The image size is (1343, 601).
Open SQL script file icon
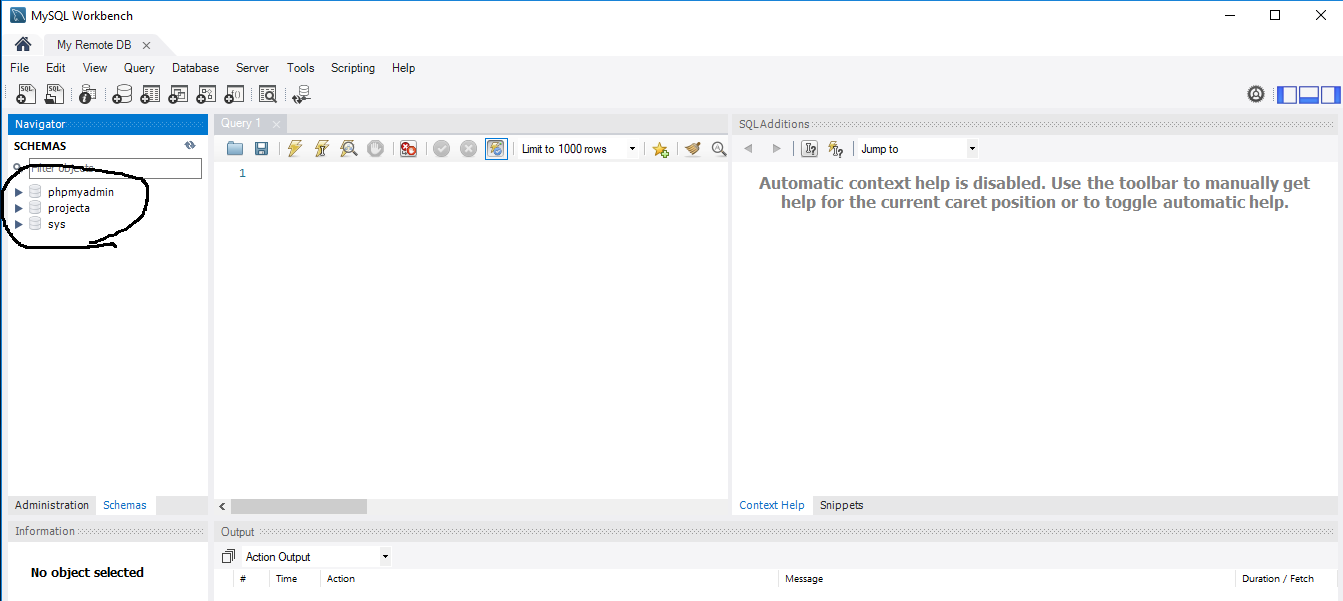click(55, 94)
